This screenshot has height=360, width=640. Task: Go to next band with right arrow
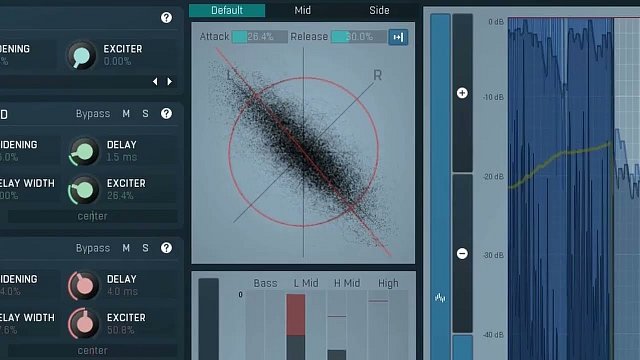tap(169, 82)
